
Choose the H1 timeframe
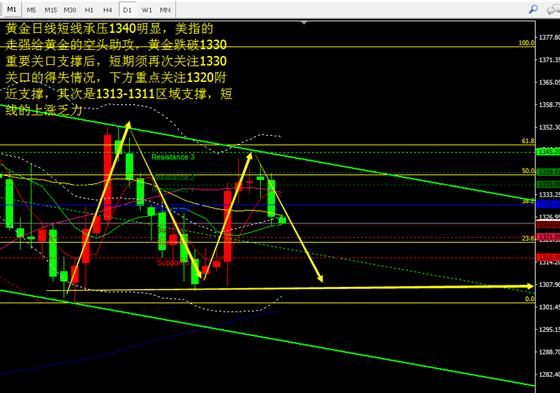(x=89, y=10)
